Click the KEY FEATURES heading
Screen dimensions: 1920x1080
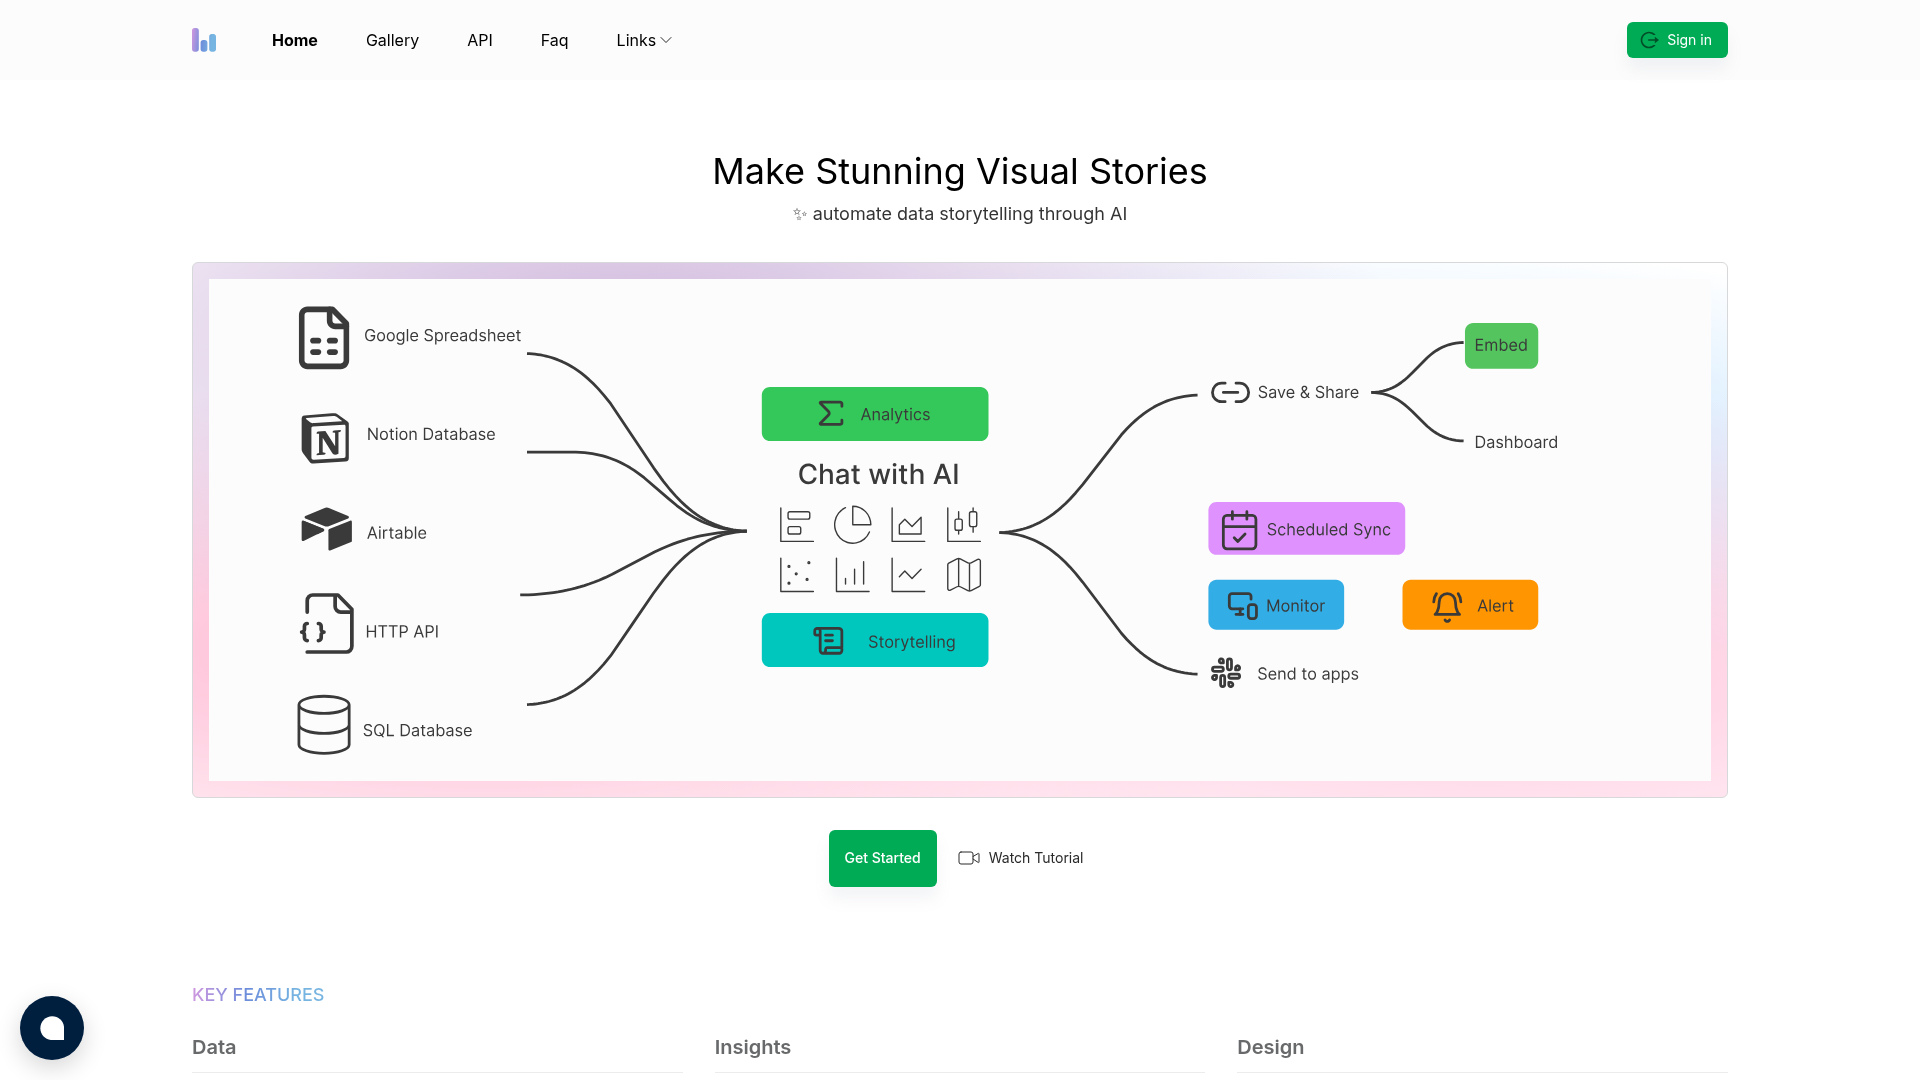coord(258,995)
